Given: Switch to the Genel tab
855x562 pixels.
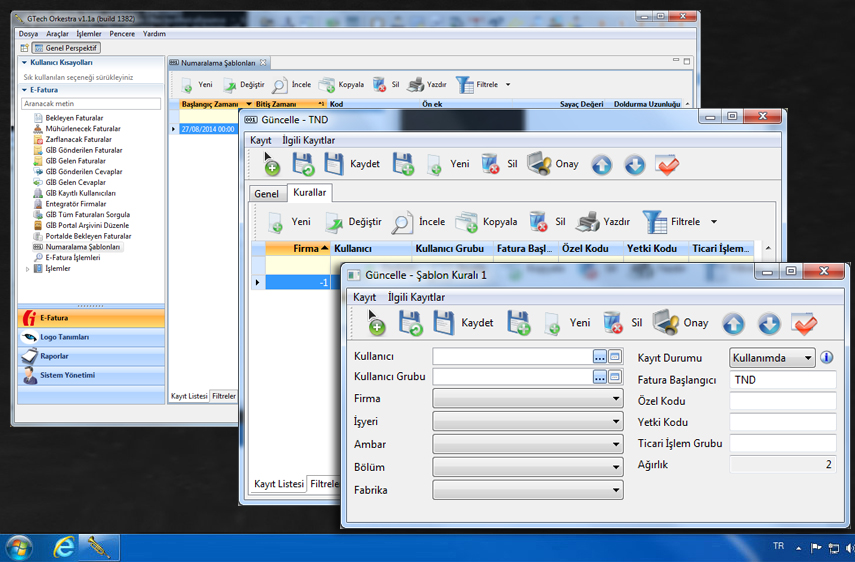Looking at the screenshot, I should 267,194.
